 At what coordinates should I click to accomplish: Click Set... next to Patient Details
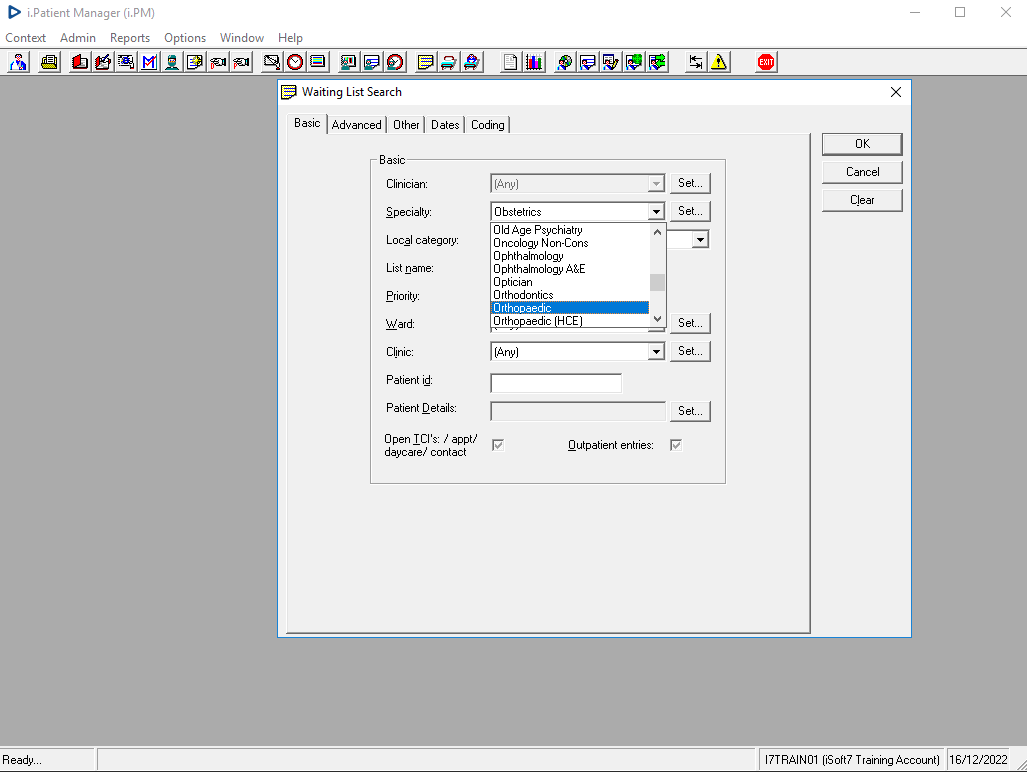point(690,411)
